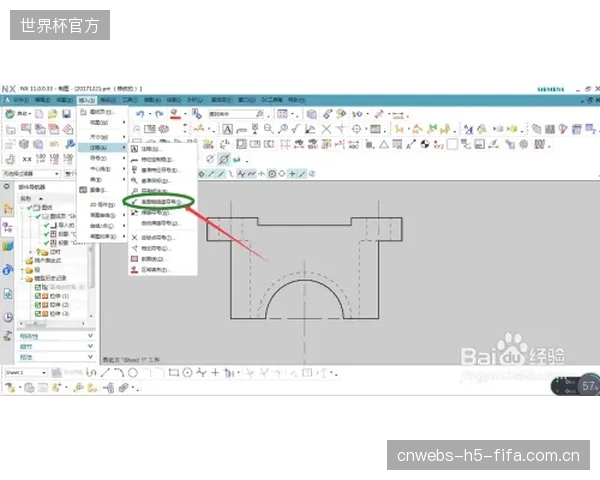This screenshot has height=480, width=600.
Task: Choose 剖面线 entry in annotation submenu
Action: click(x=153, y=259)
